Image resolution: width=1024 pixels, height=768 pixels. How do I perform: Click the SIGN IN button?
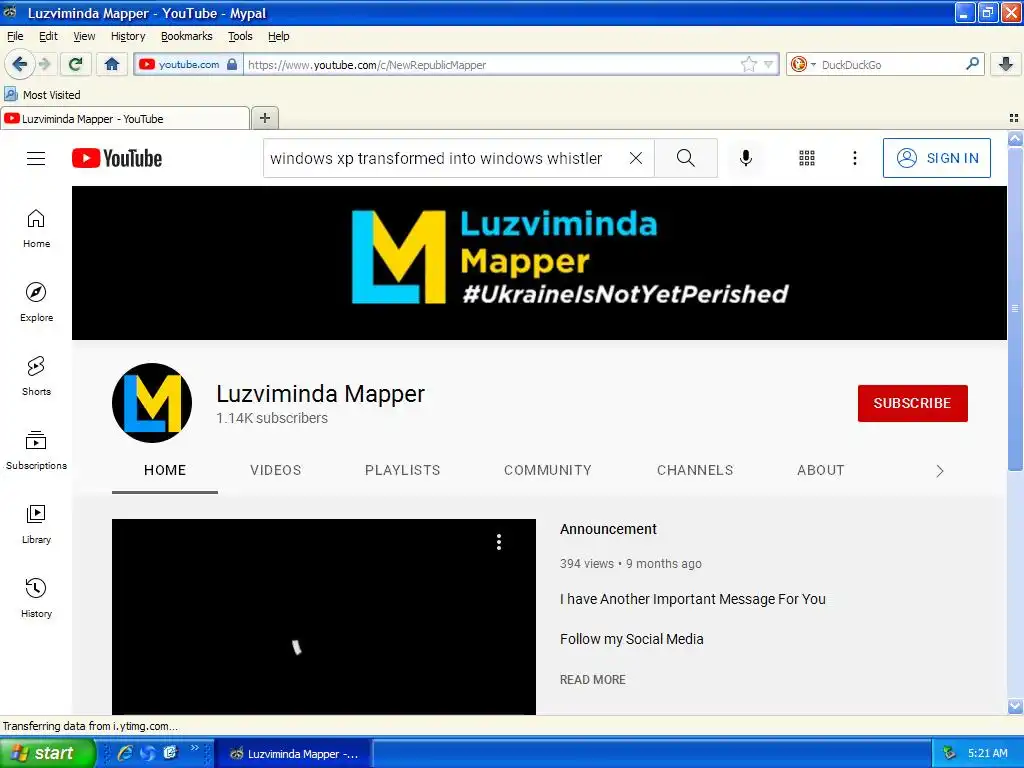(936, 158)
